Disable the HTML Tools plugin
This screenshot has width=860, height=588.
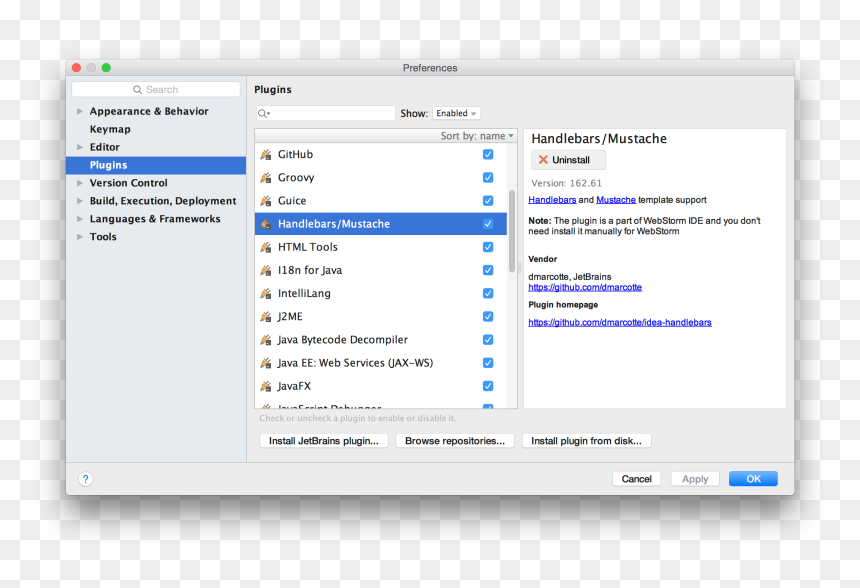tap(488, 247)
